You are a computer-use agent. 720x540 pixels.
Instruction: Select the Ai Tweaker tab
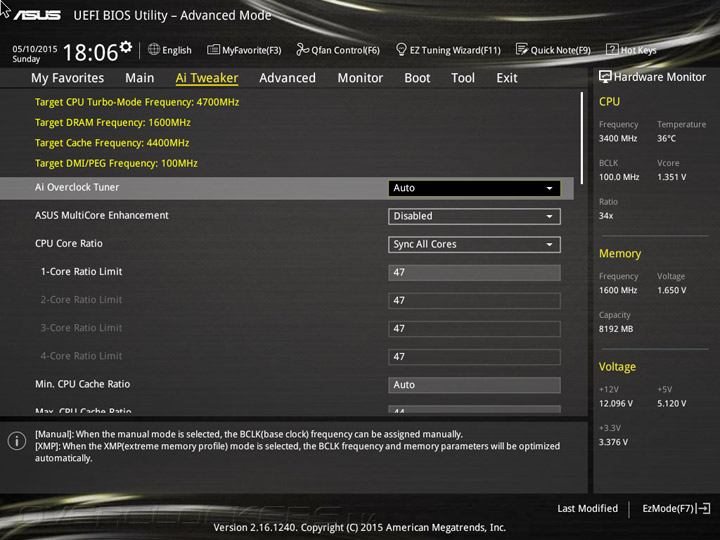[207, 78]
